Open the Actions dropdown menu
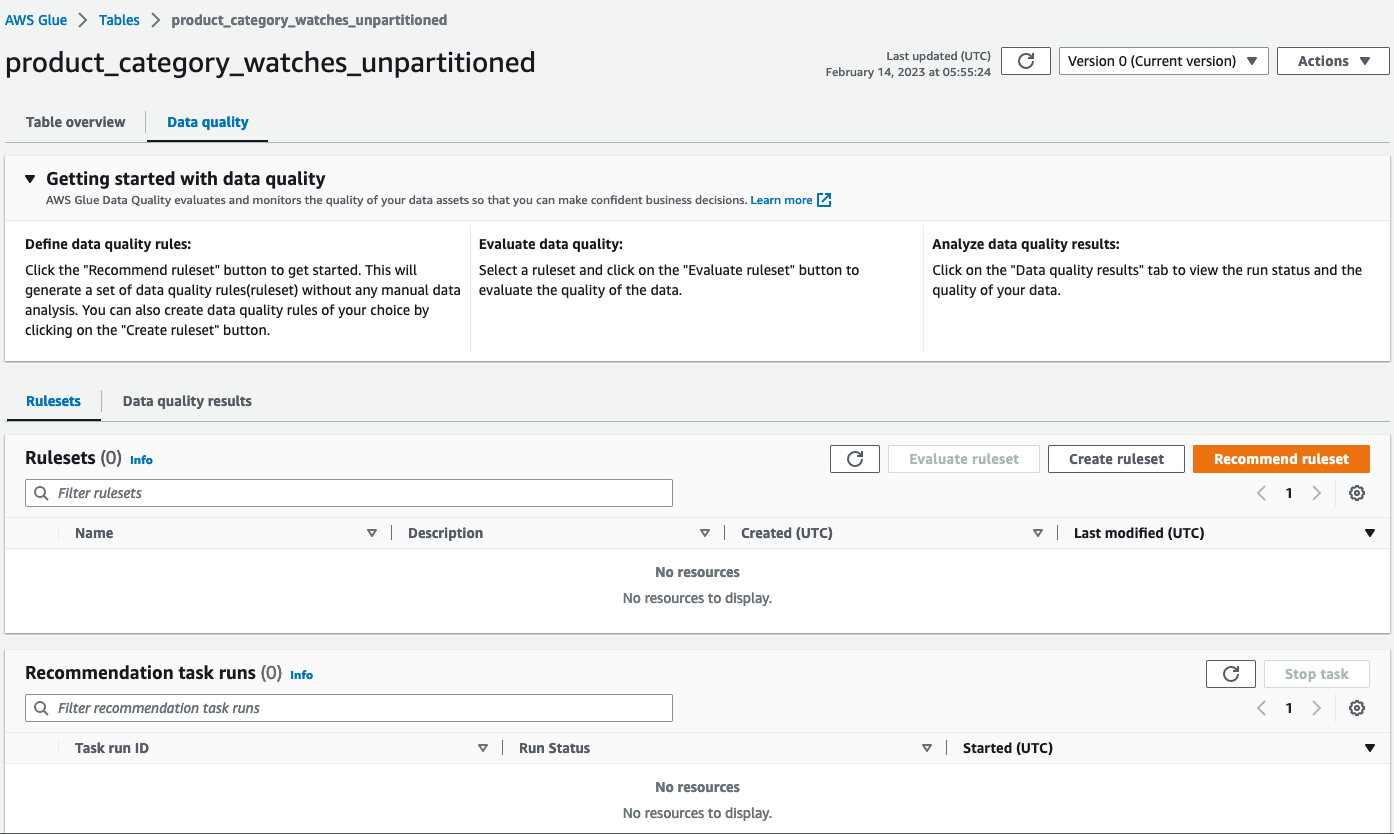This screenshot has width=1394, height=834. pos(1333,61)
